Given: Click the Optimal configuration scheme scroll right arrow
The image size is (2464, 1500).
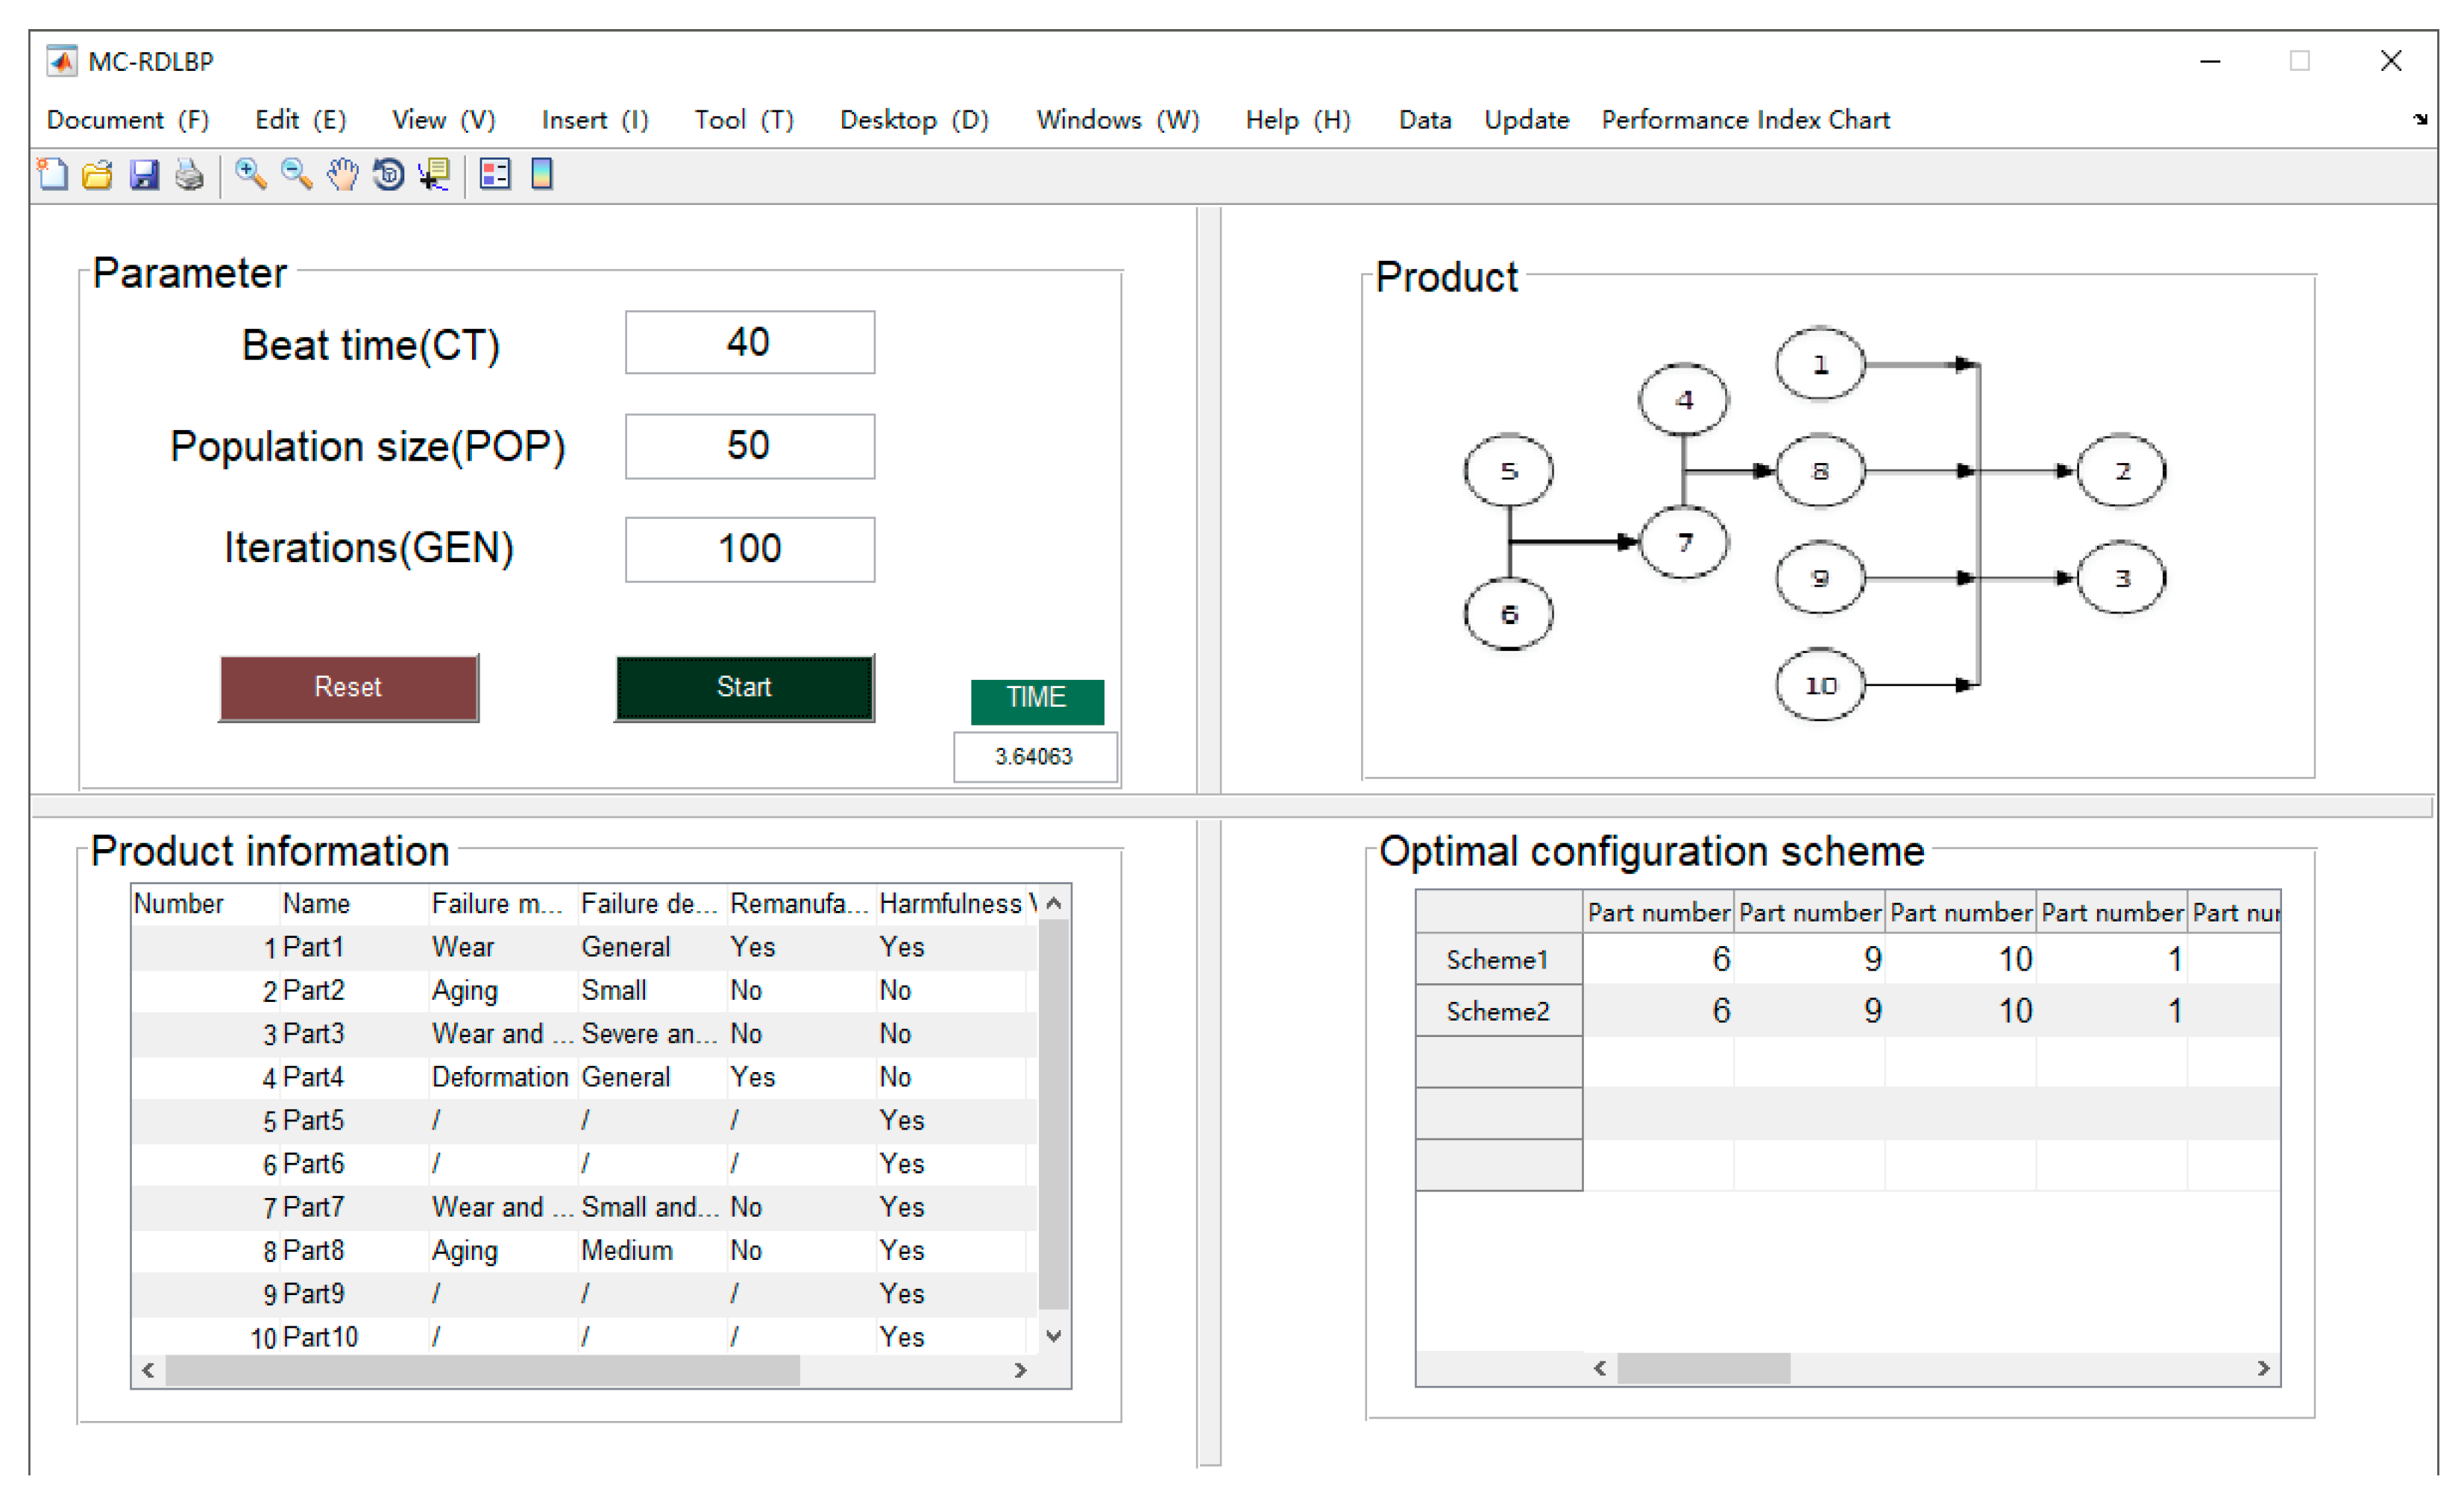Looking at the screenshot, I should coord(2263,1368).
